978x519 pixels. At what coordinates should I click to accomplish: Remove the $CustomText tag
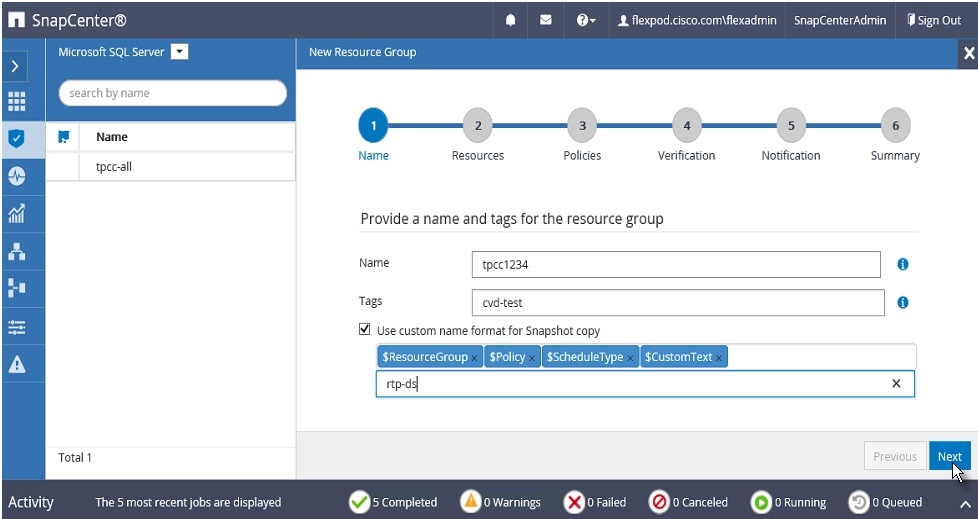(x=719, y=358)
